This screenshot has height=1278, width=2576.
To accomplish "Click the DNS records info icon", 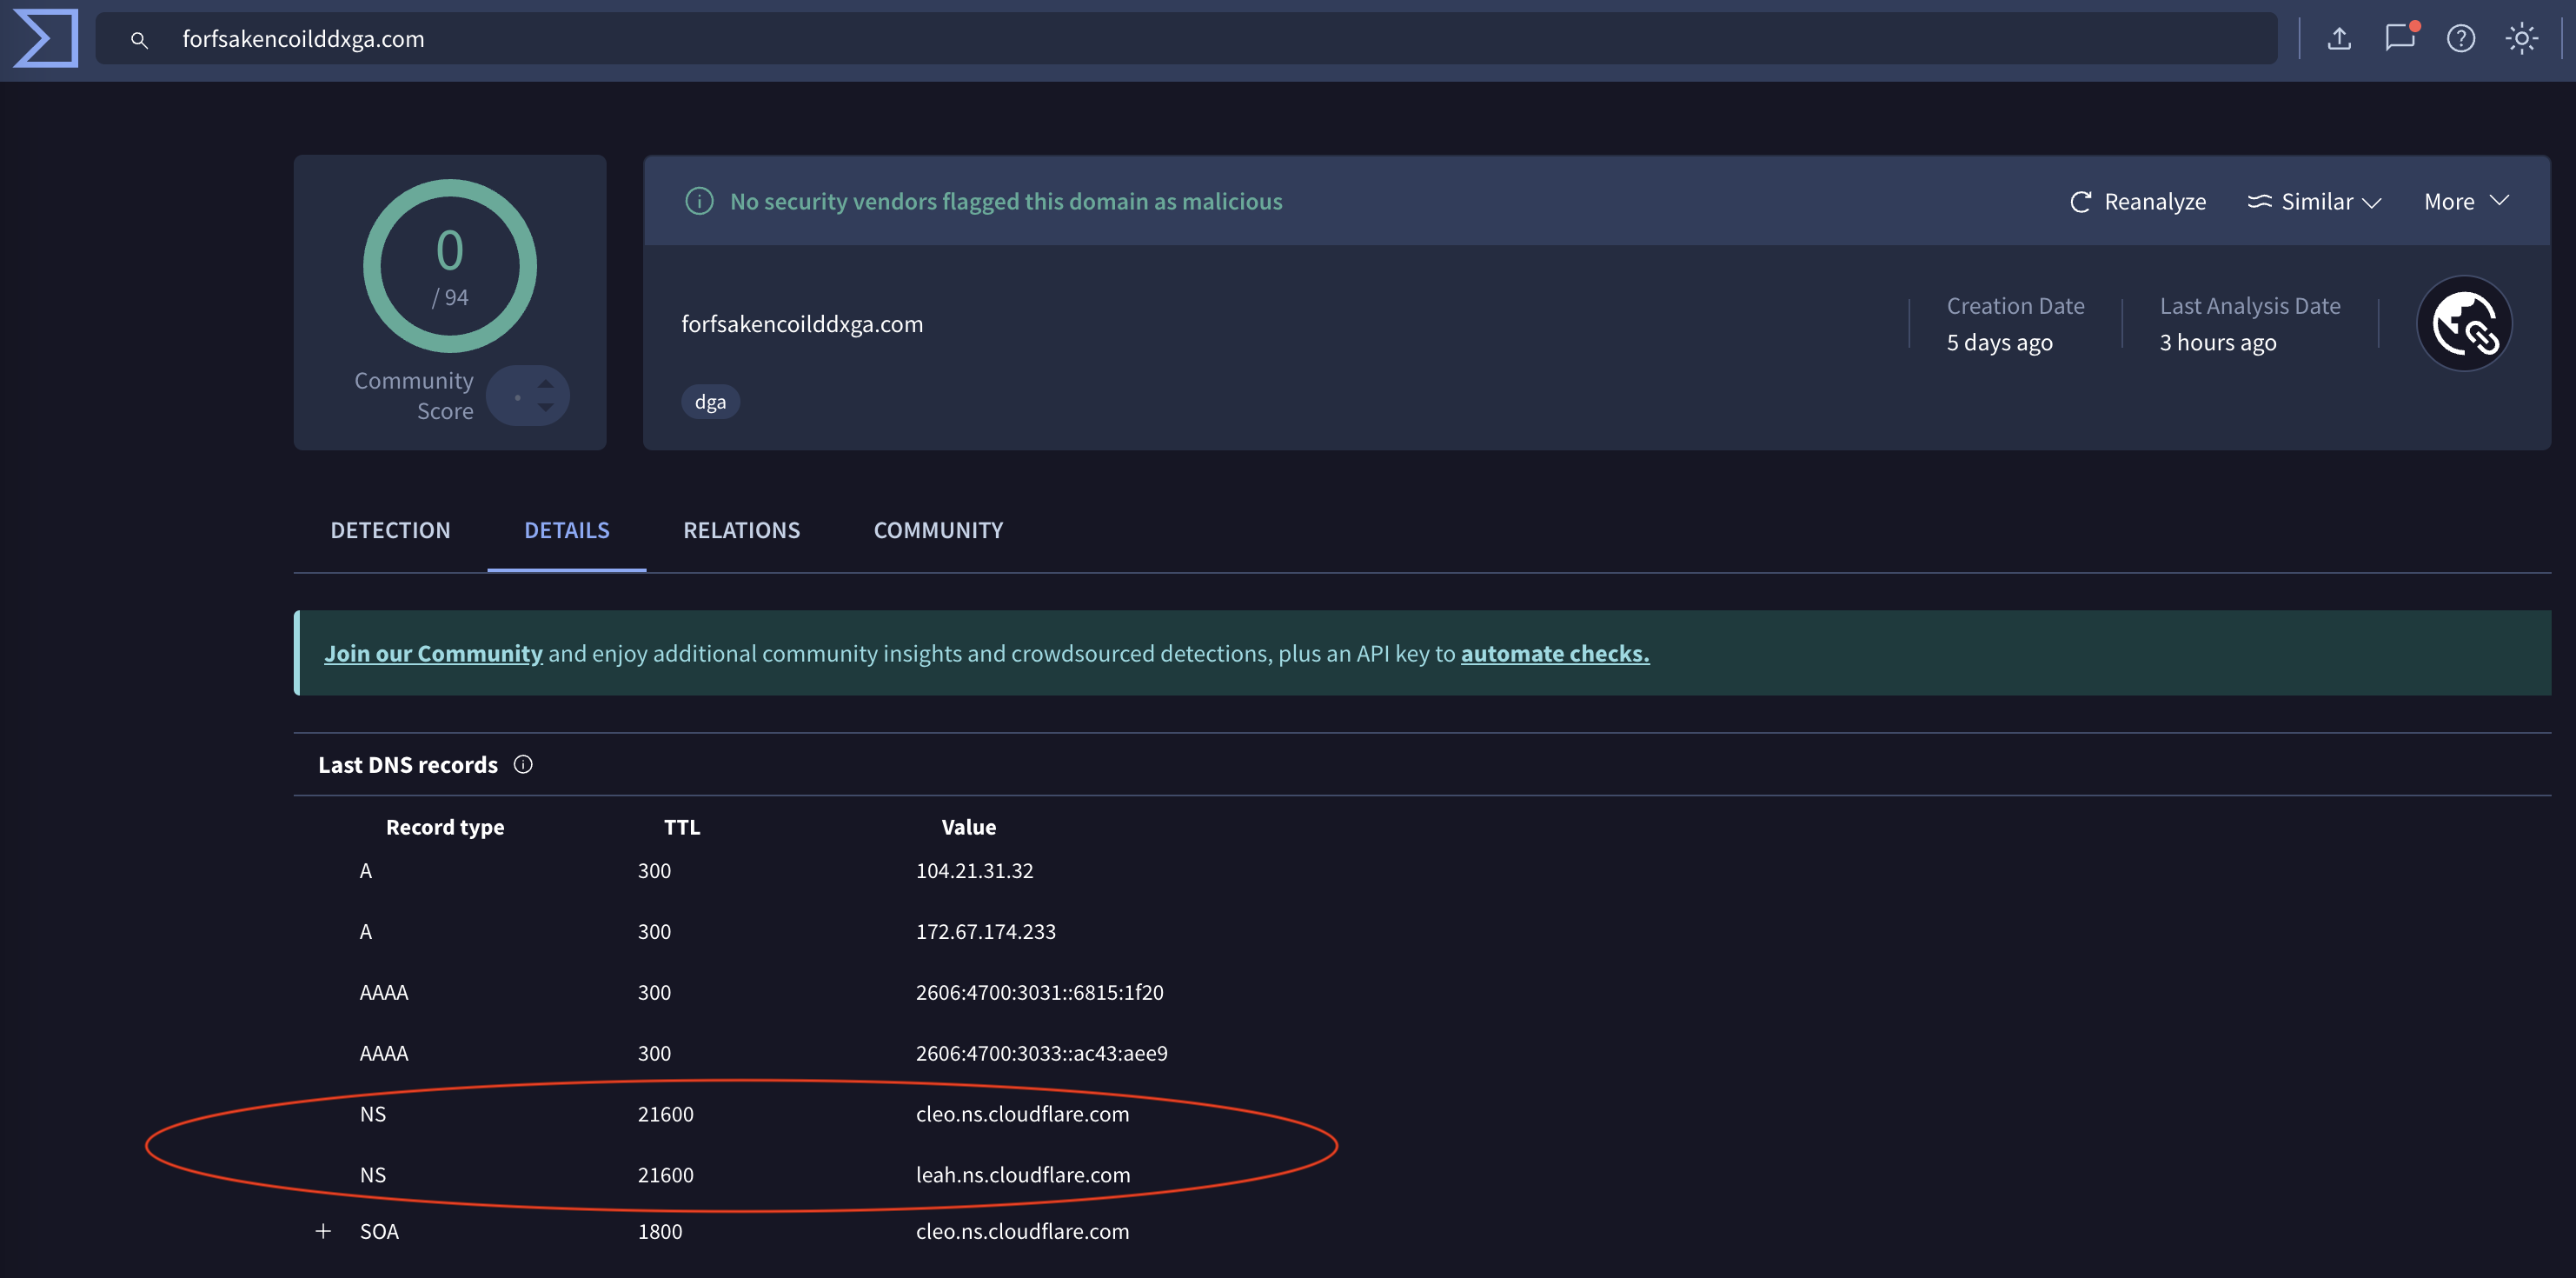I will click(x=523, y=764).
